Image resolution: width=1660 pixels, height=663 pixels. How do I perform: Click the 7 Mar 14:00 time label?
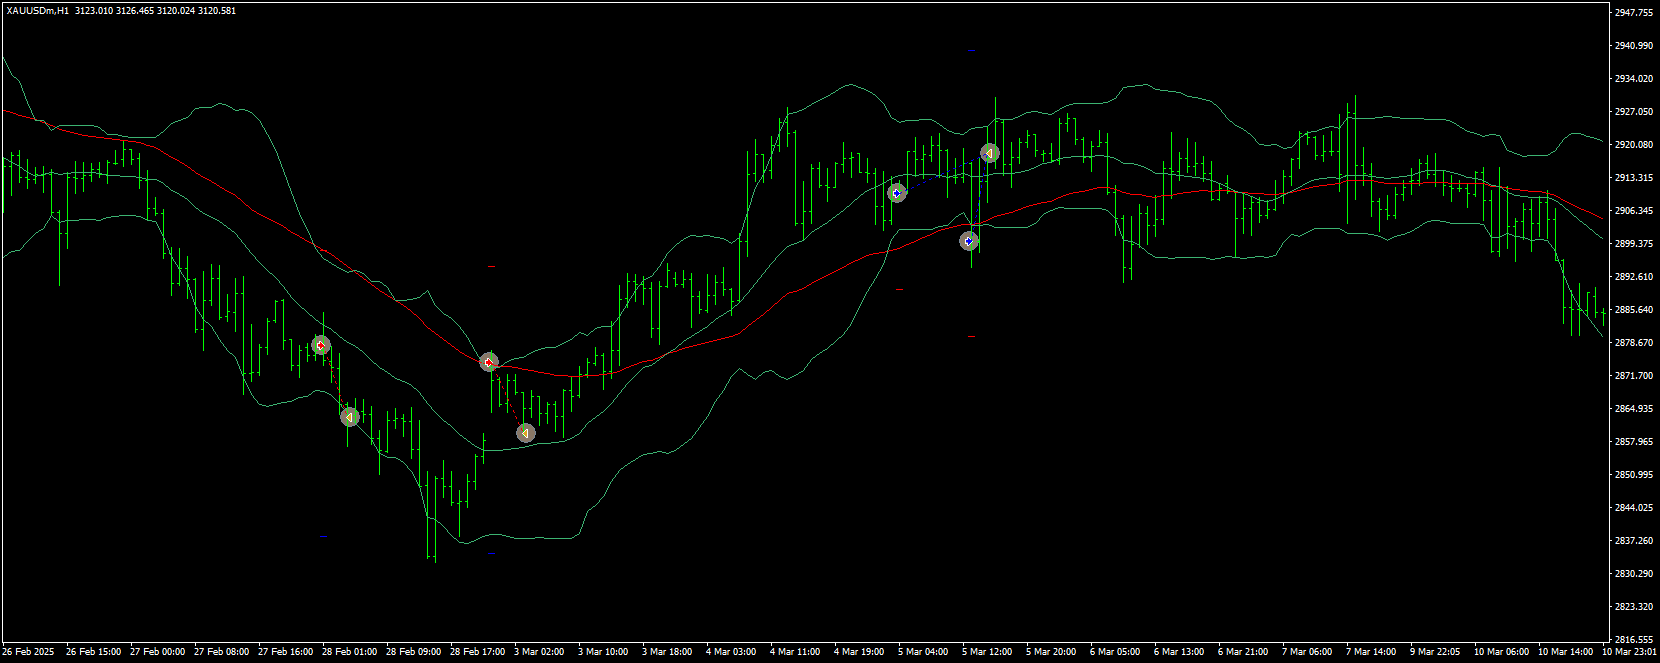(1371, 652)
